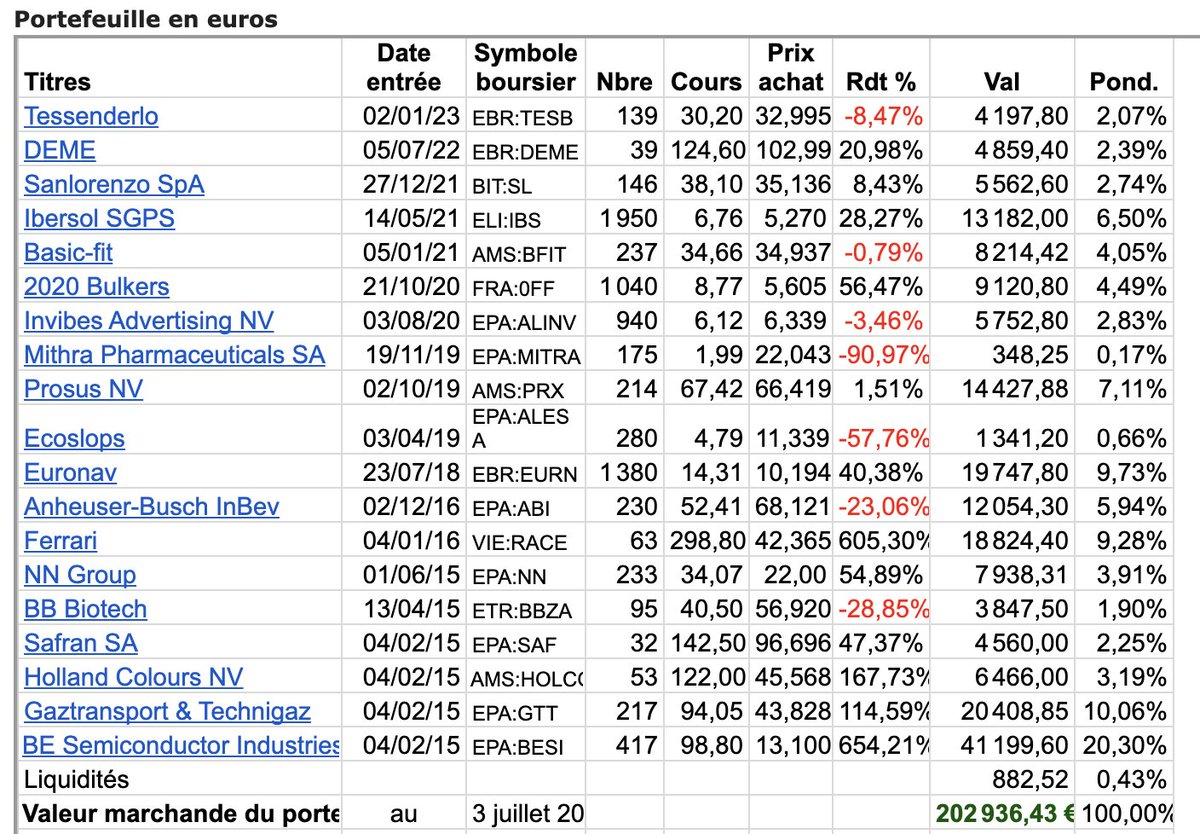Click the total value 202 936,43 €
The height and width of the screenshot is (834, 1200).
pyautogui.click(x=1004, y=813)
